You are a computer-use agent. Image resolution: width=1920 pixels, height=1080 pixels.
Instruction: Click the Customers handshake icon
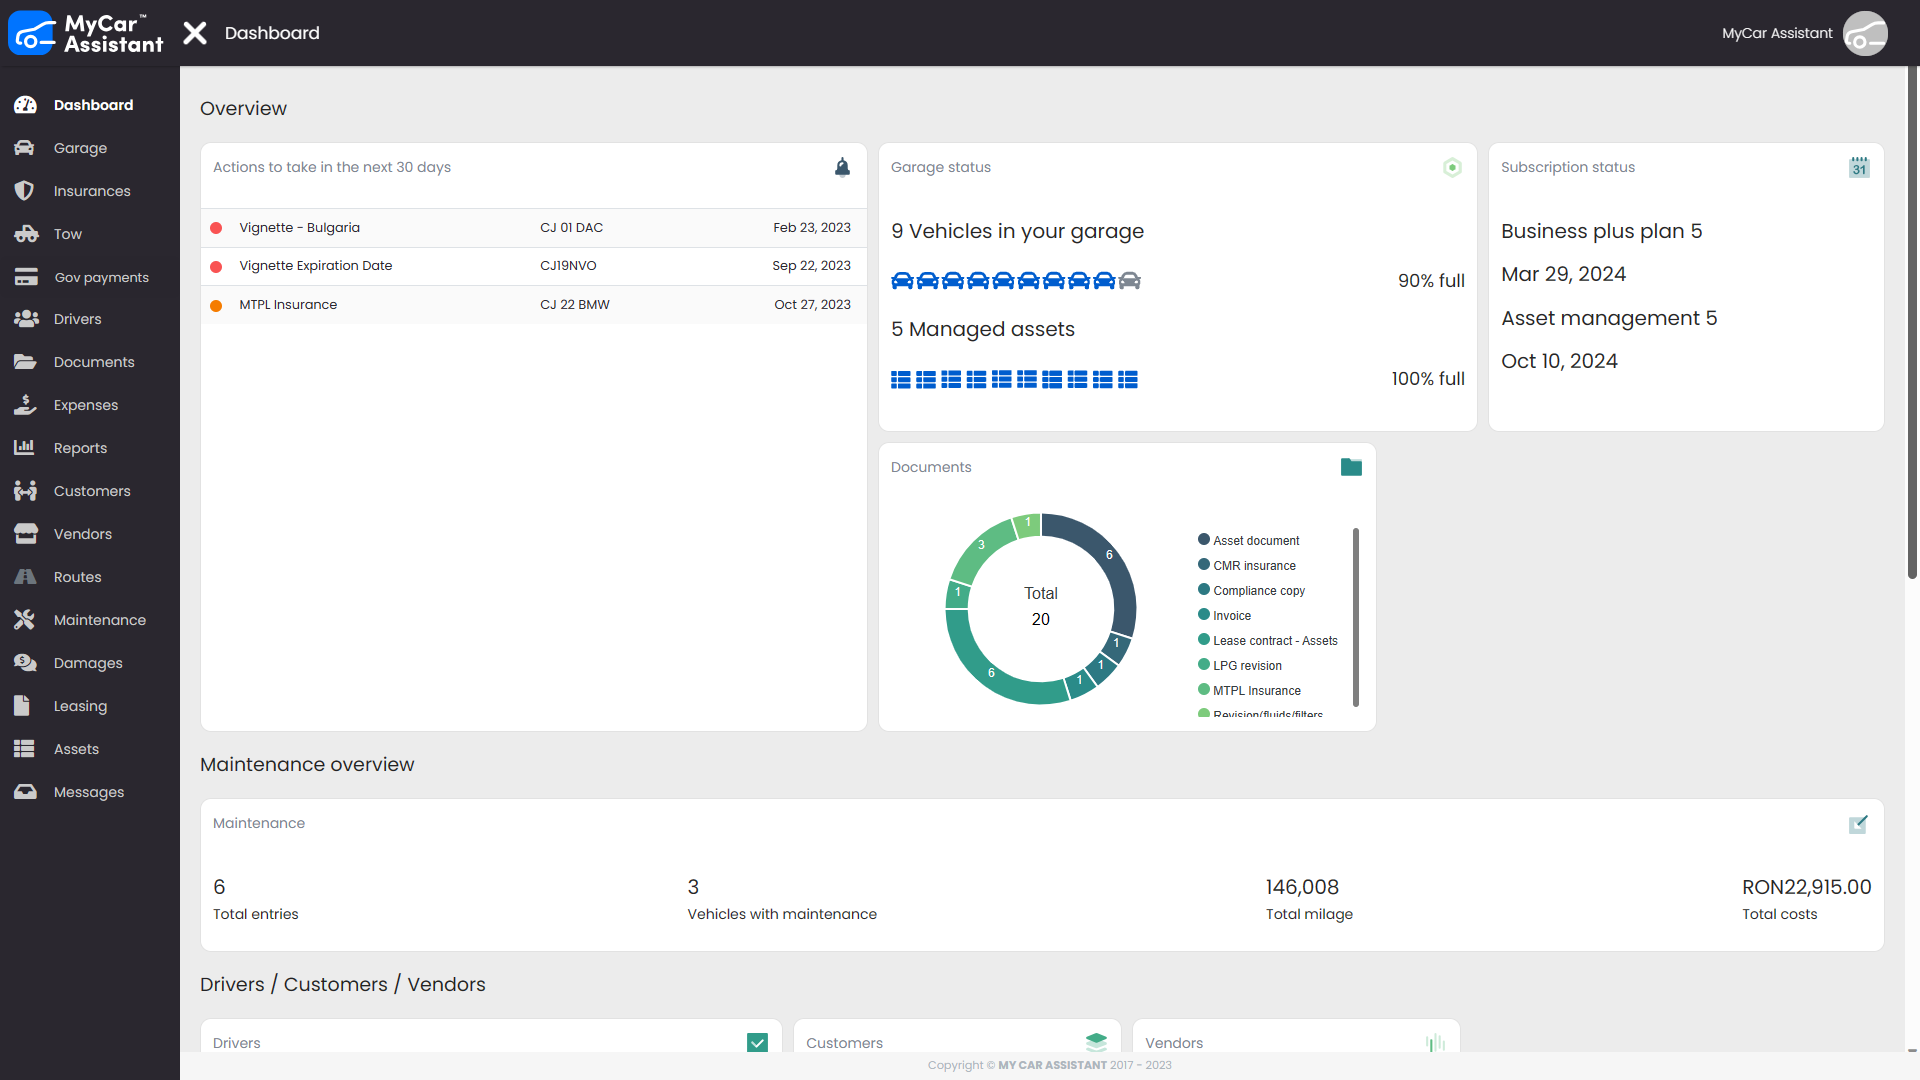click(25, 491)
